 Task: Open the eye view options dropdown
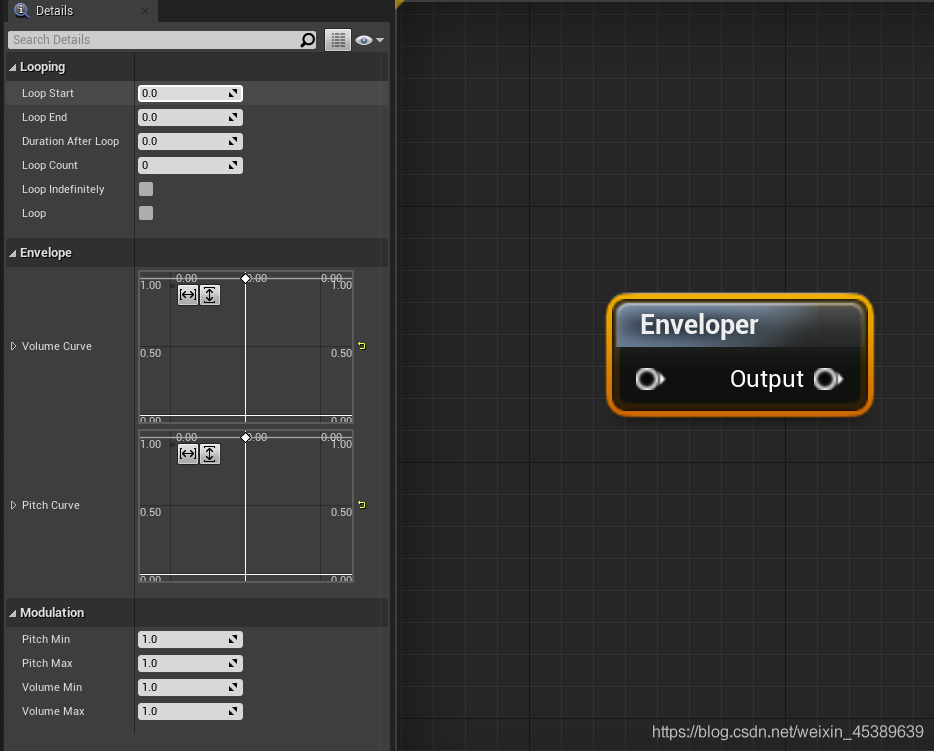click(x=369, y=40)
